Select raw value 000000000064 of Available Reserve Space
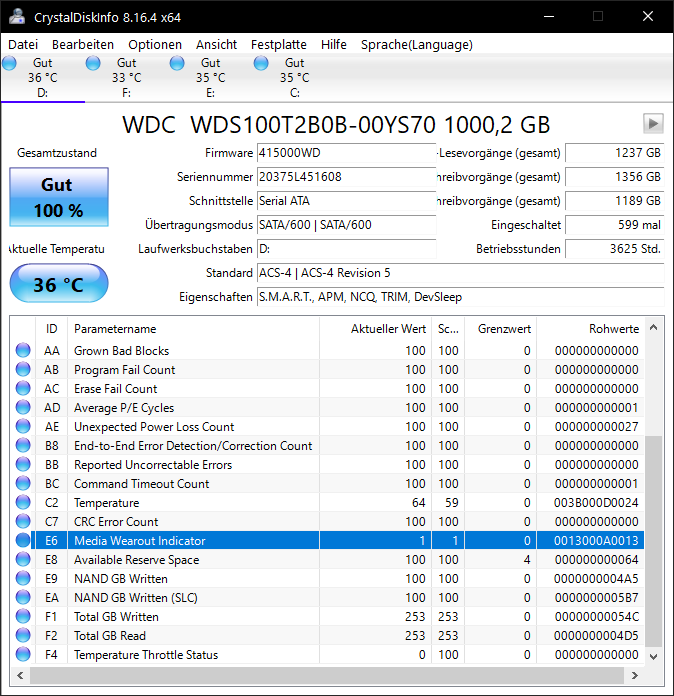Screen dimensions: 674x696 [x=597, y=560]
